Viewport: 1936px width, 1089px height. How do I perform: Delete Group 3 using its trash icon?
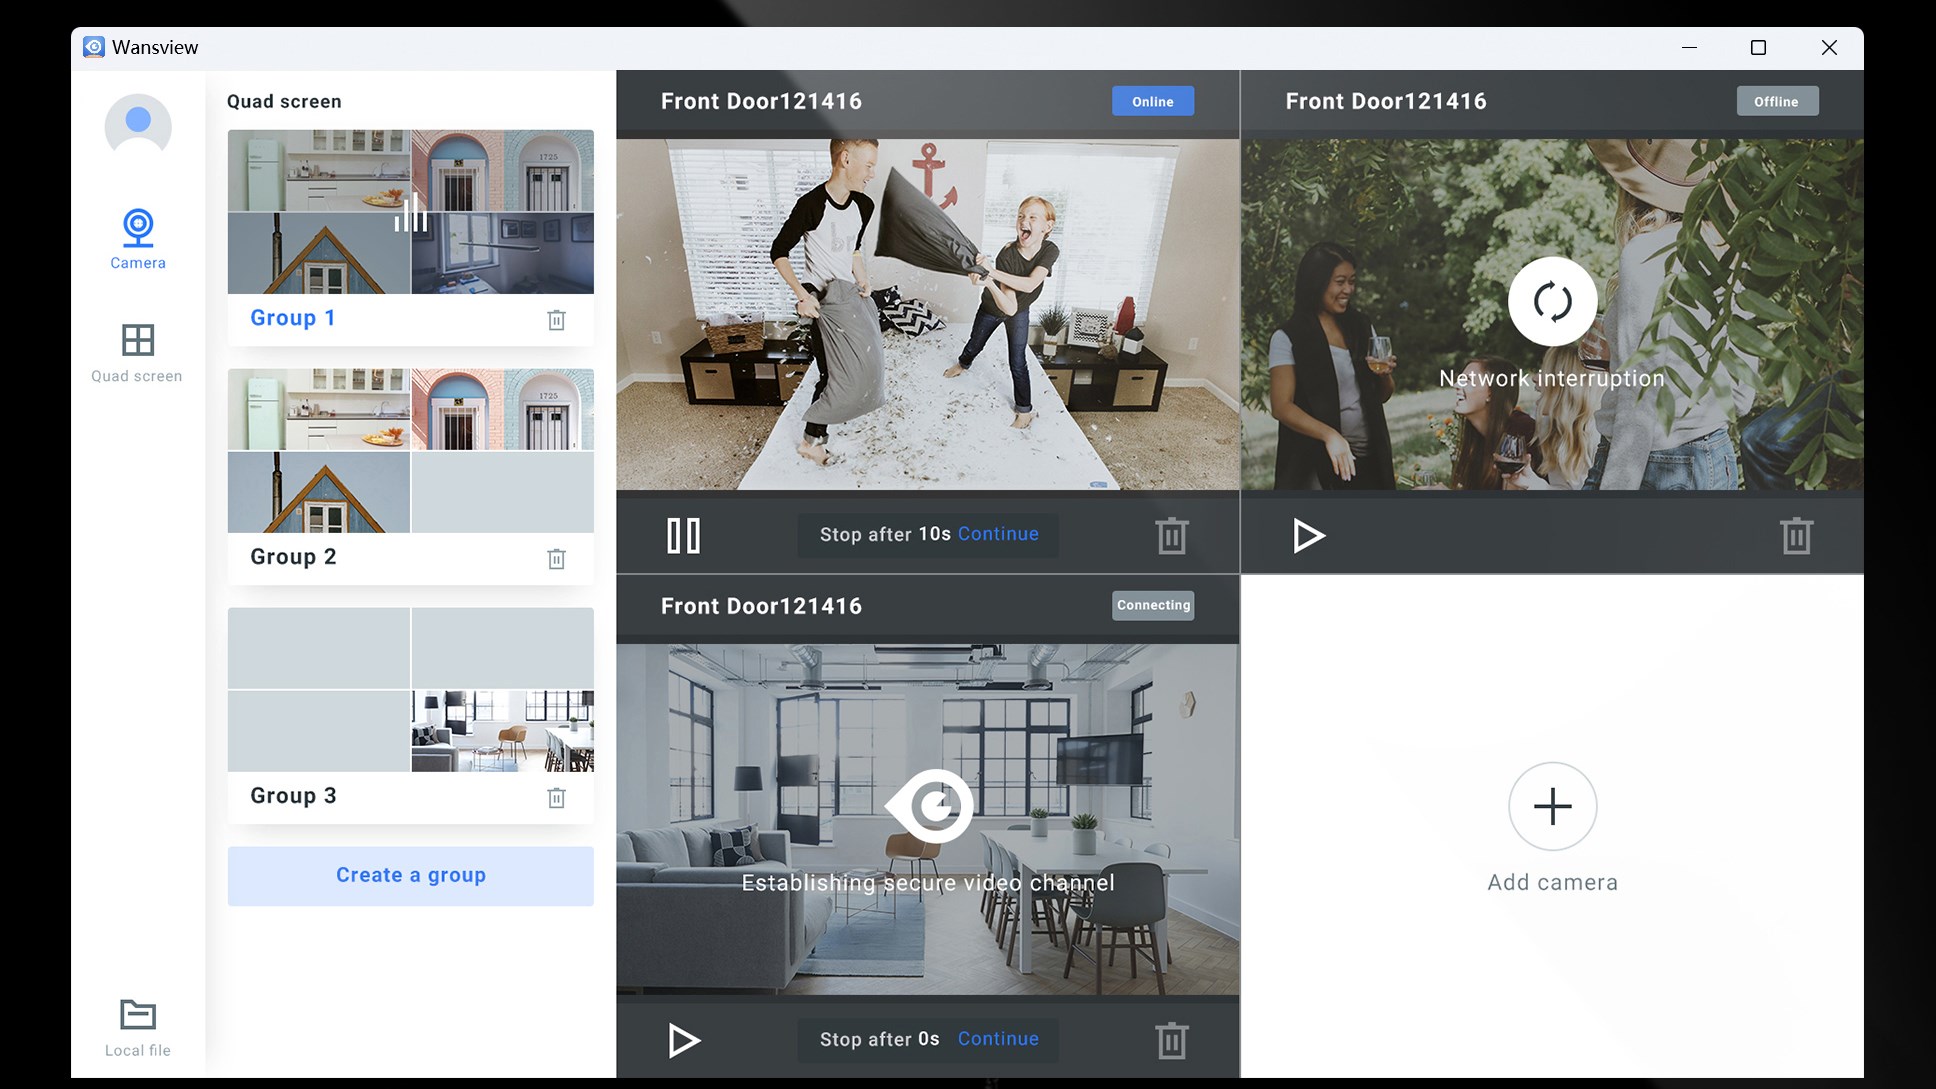(x=557, y=798)
